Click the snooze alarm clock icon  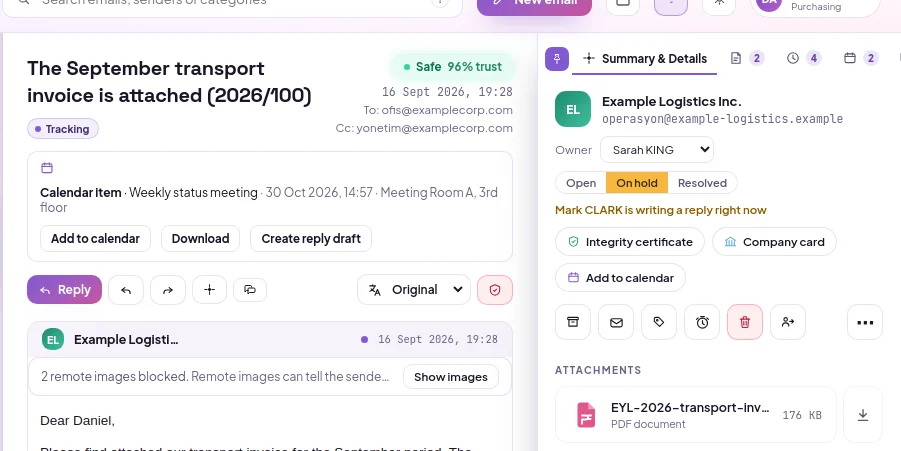(702, 322)
